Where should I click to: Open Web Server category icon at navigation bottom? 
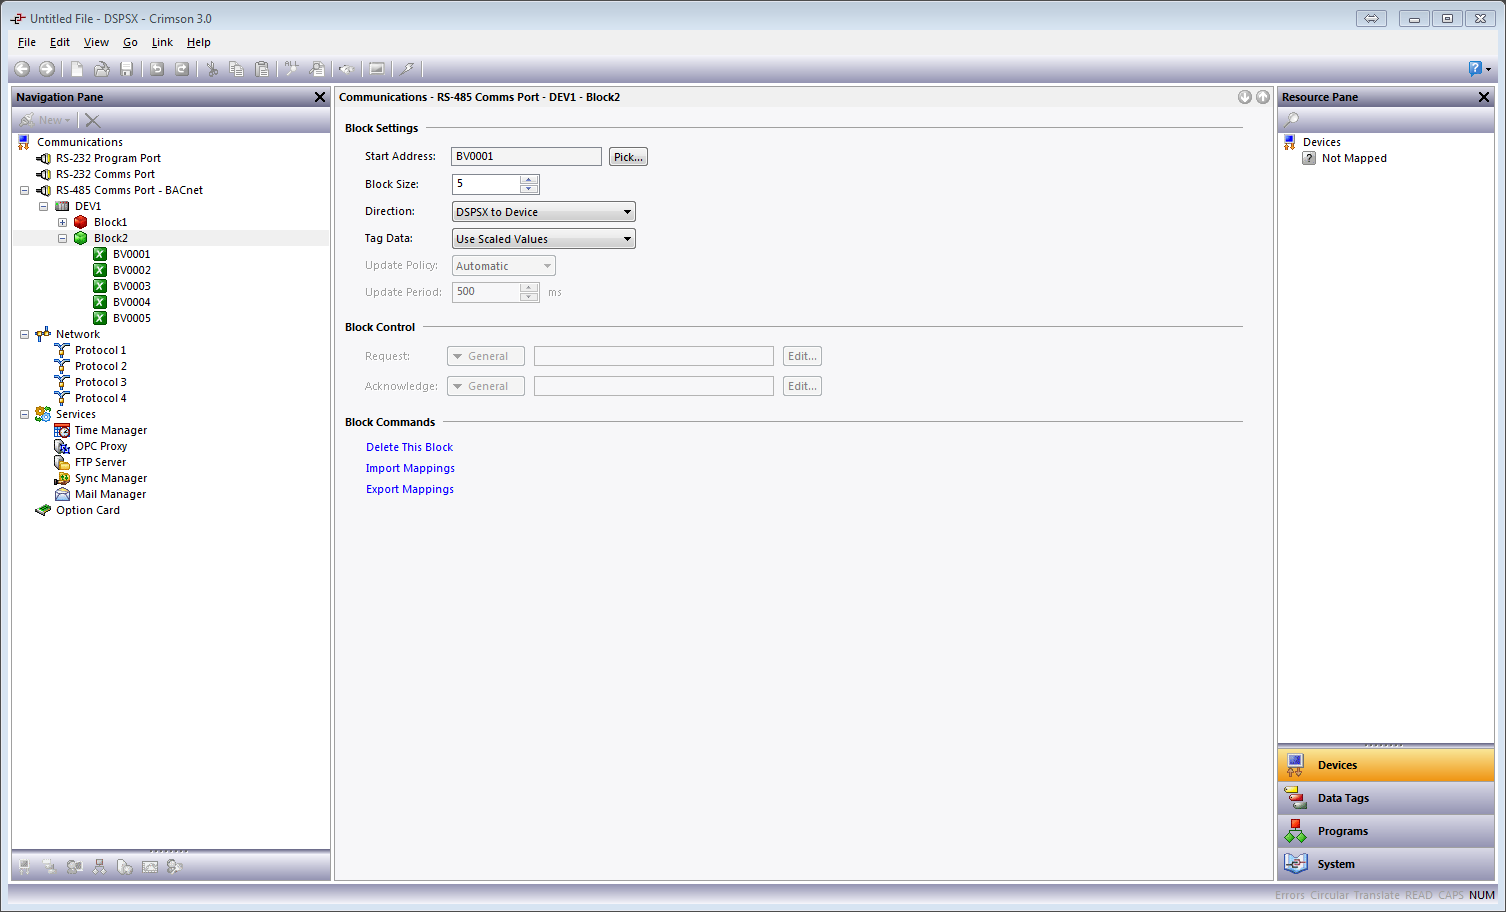coord(124,867)
